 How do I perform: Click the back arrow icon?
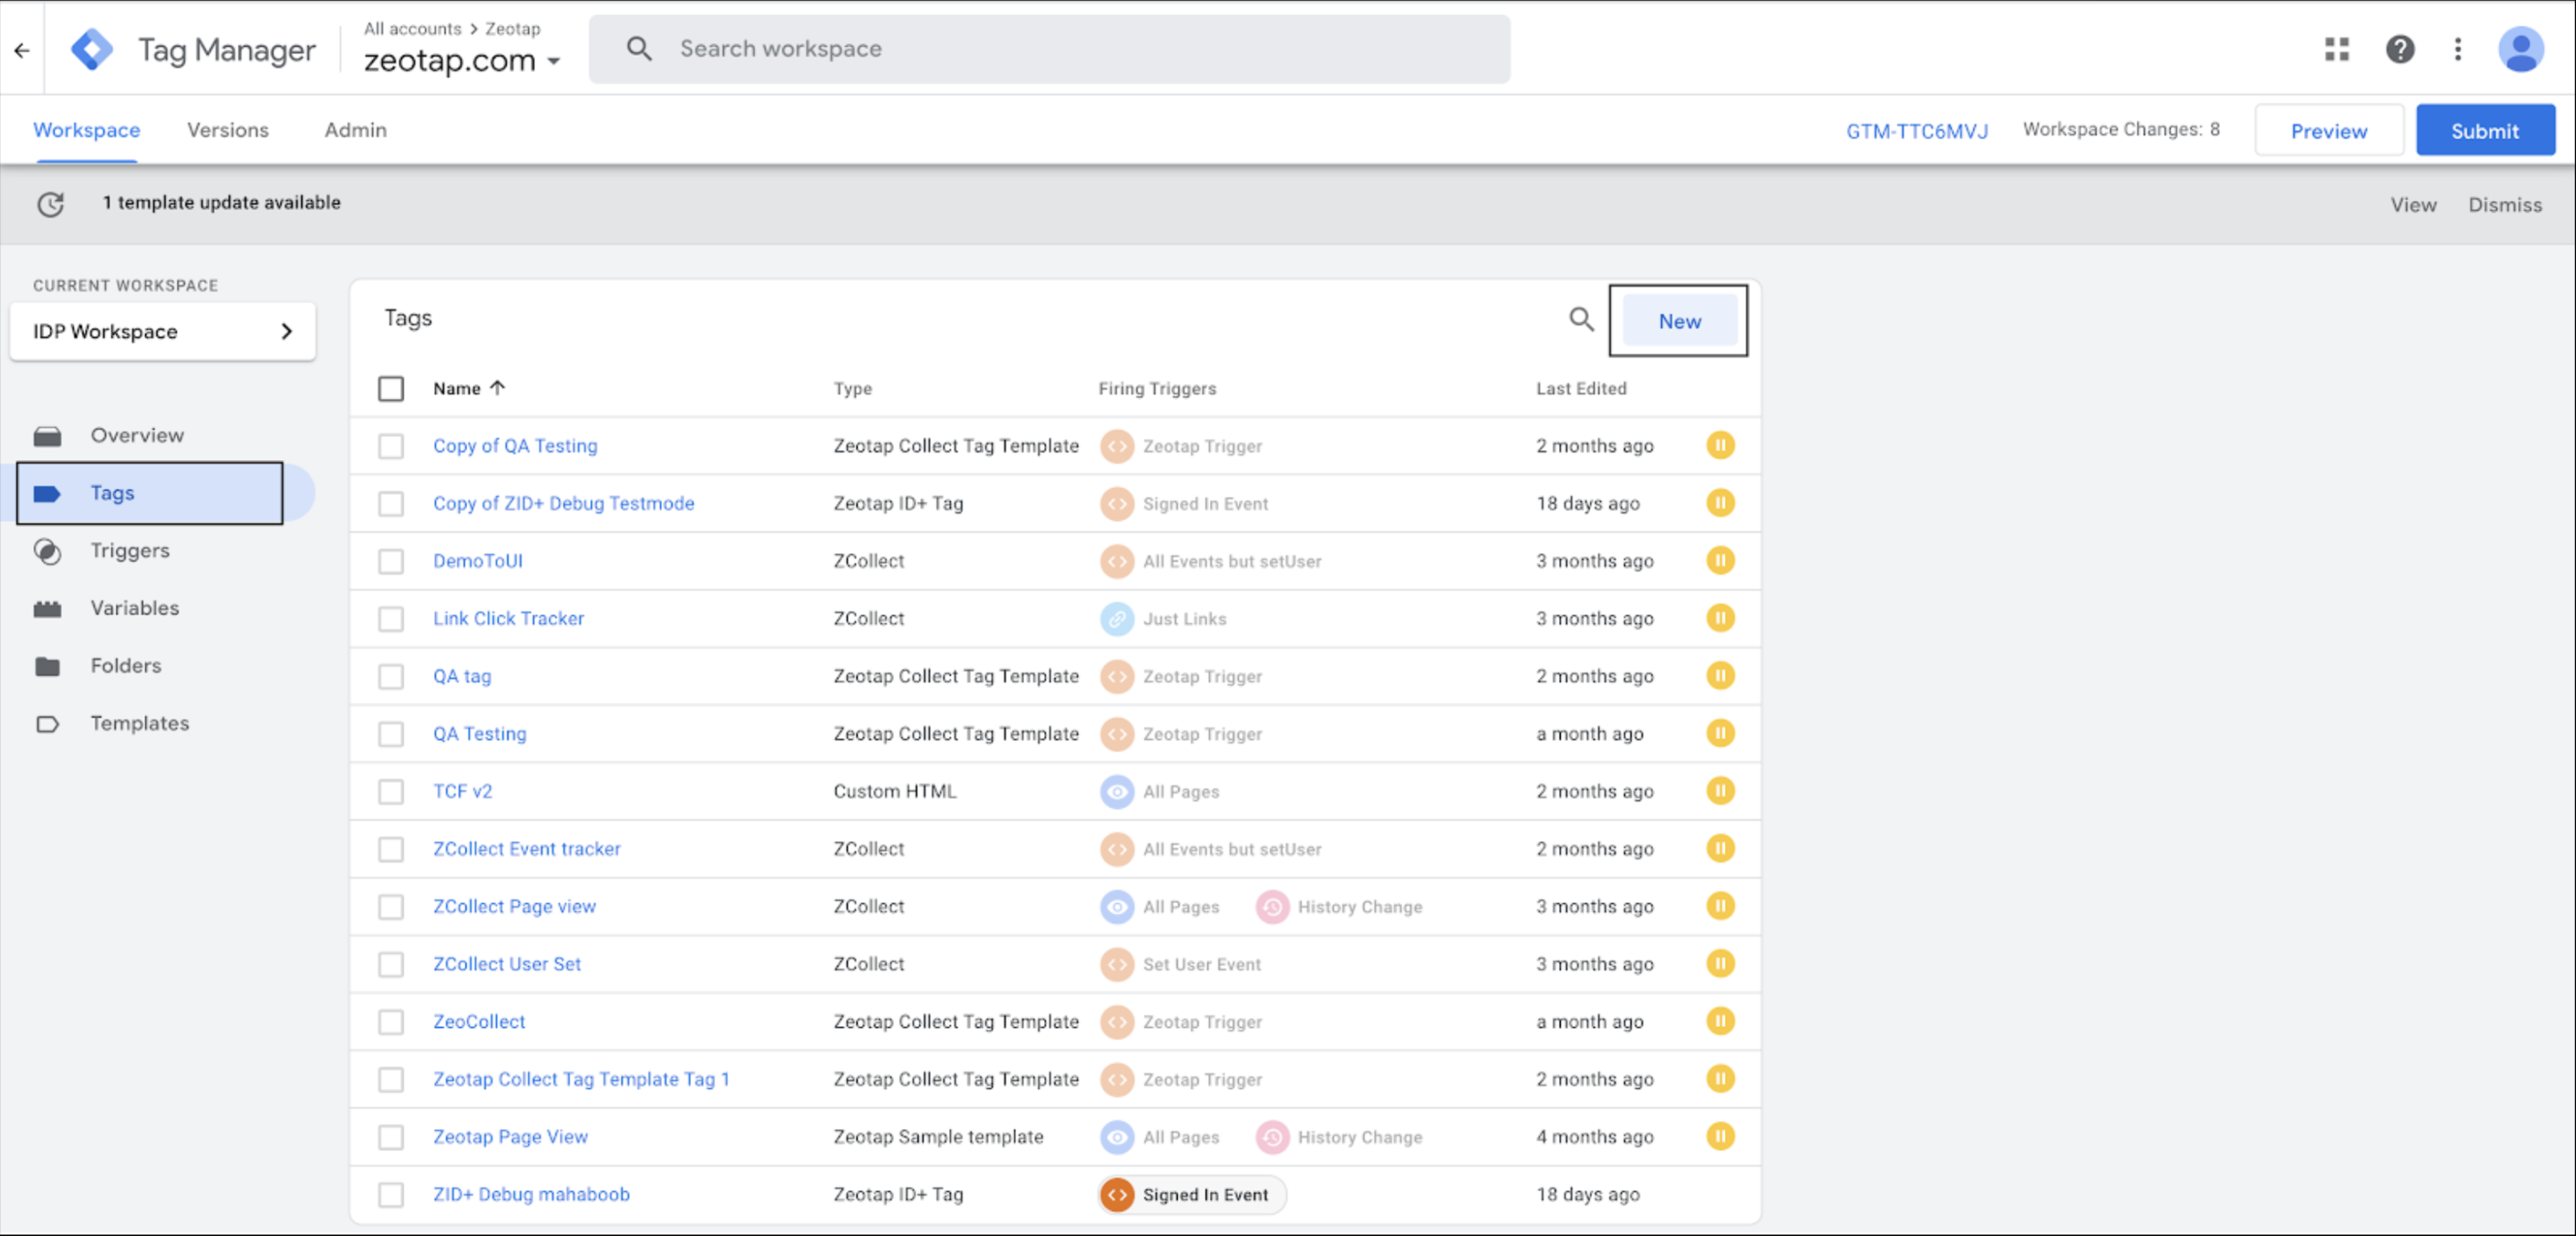pos(22,50)
